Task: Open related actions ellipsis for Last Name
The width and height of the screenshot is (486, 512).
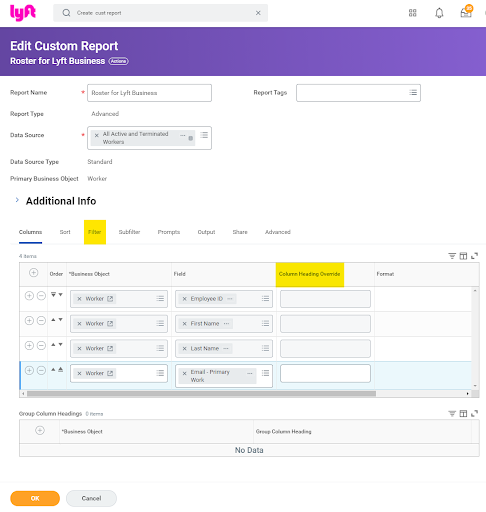Action: [x=226, y=349]
